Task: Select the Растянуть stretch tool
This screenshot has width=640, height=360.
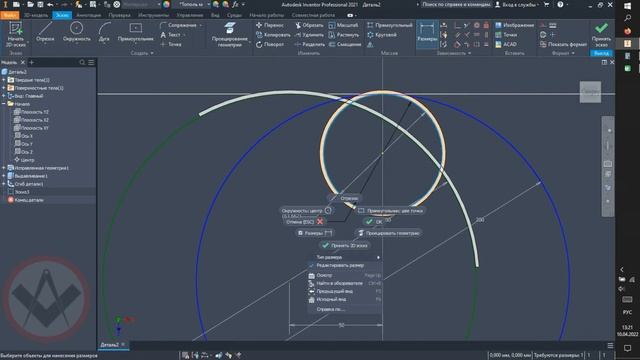Action: pyautogui.click(x=344, y=35)
